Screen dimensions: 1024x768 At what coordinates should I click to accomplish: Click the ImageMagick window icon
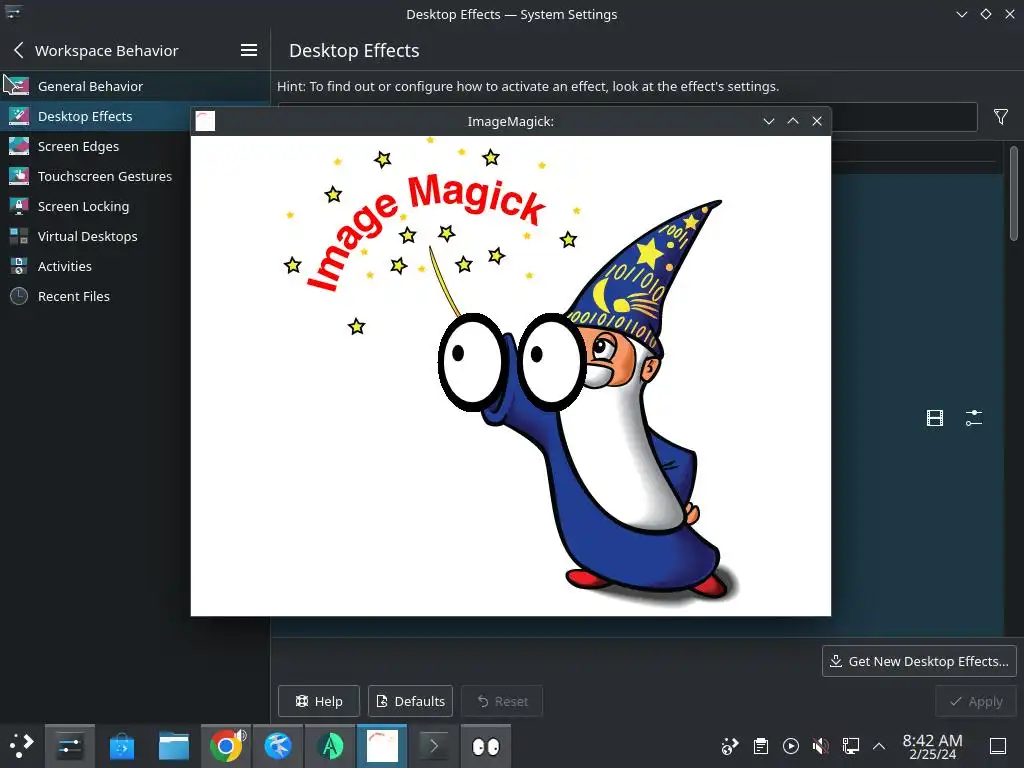coord(205,121)
